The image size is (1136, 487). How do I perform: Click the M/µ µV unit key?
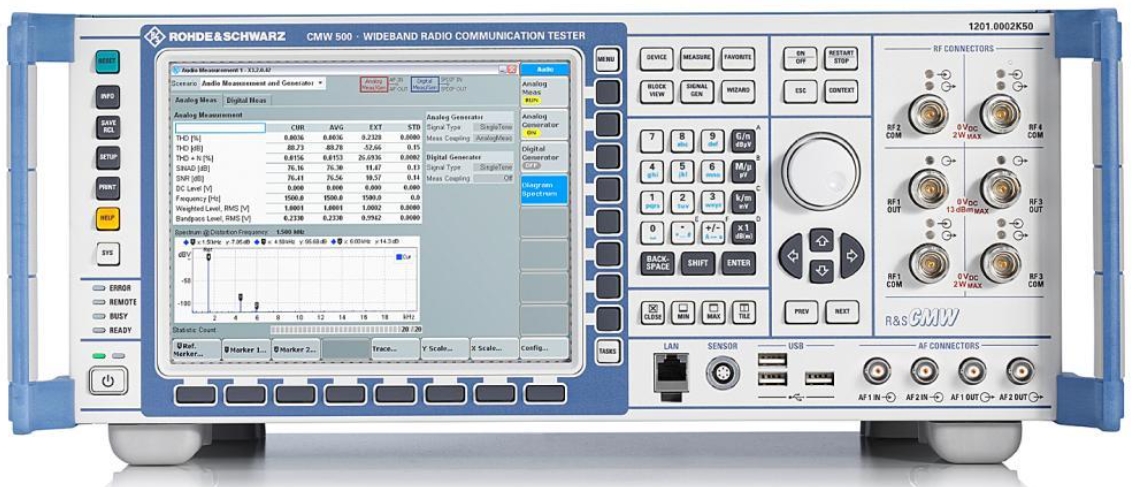(743, 171)
